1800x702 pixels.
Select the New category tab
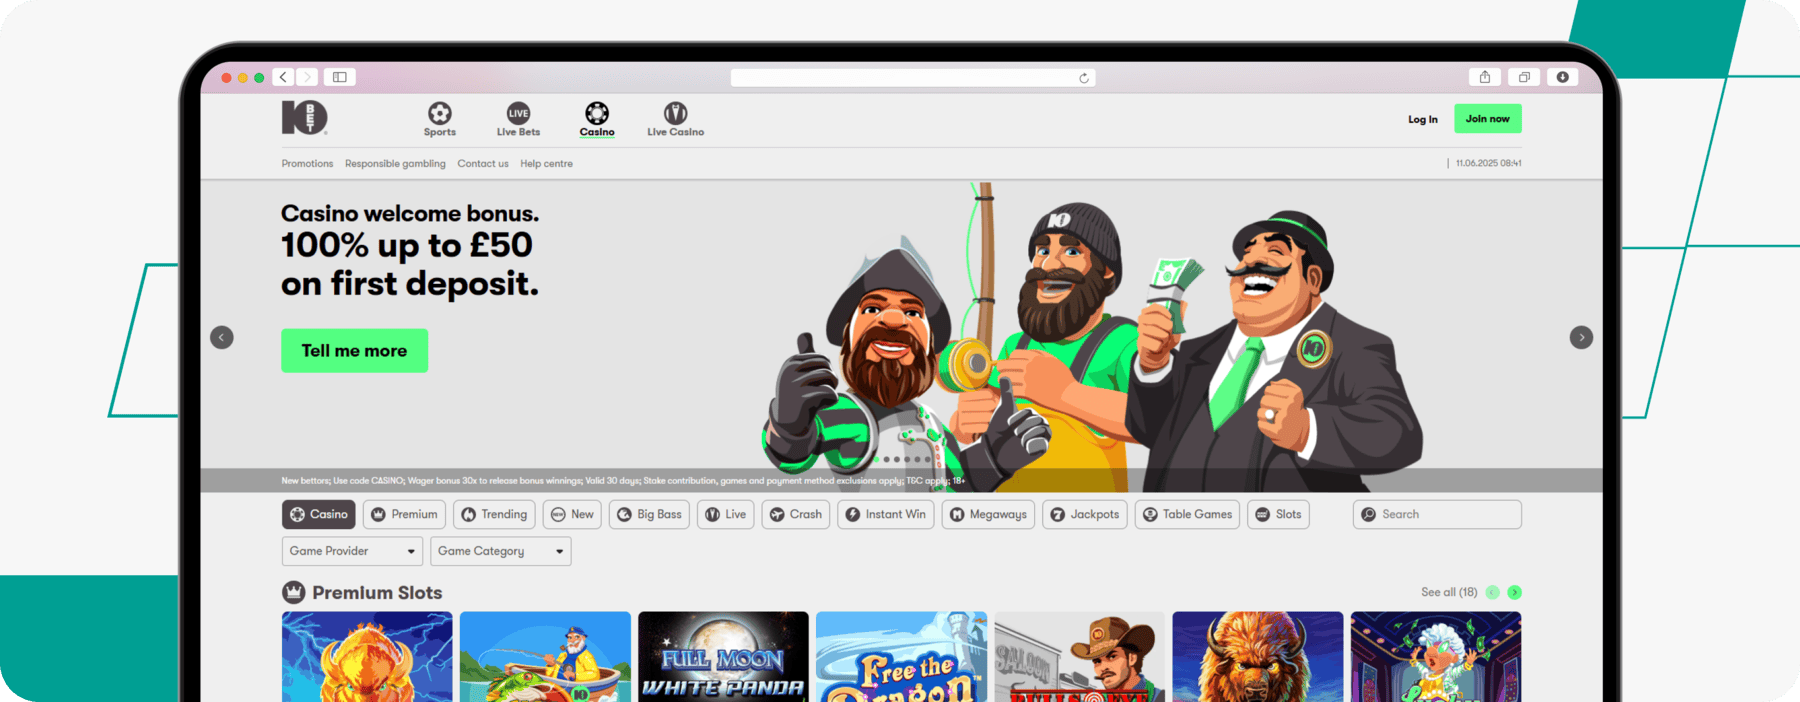pos(572,514)
